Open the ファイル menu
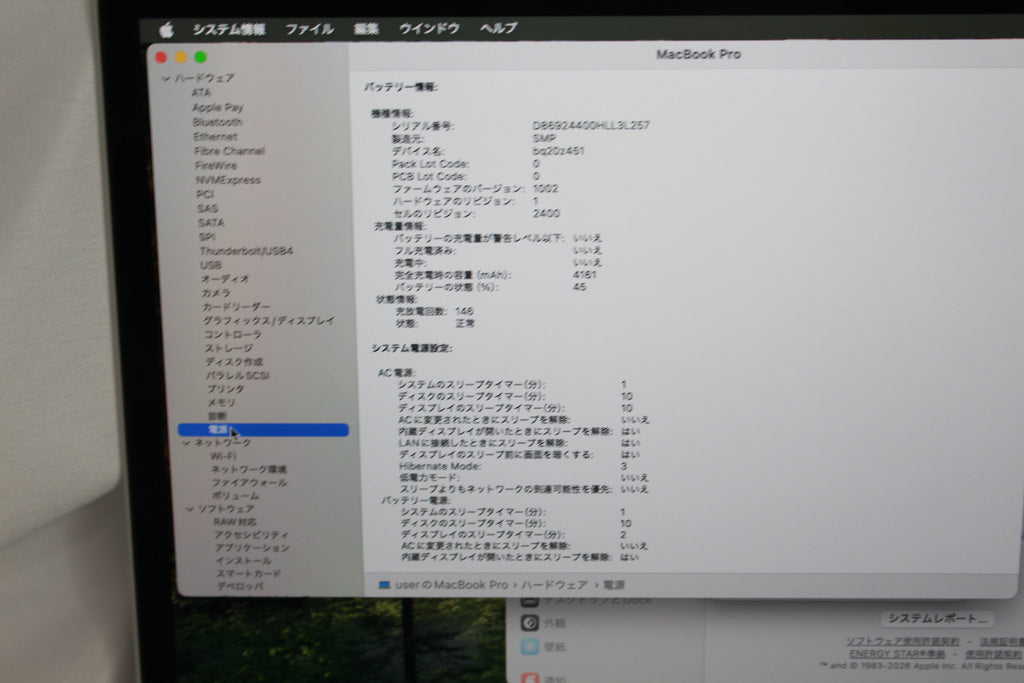Image resolution: width=1024 pixels, height=683 pixels. (x=310, y=29)
